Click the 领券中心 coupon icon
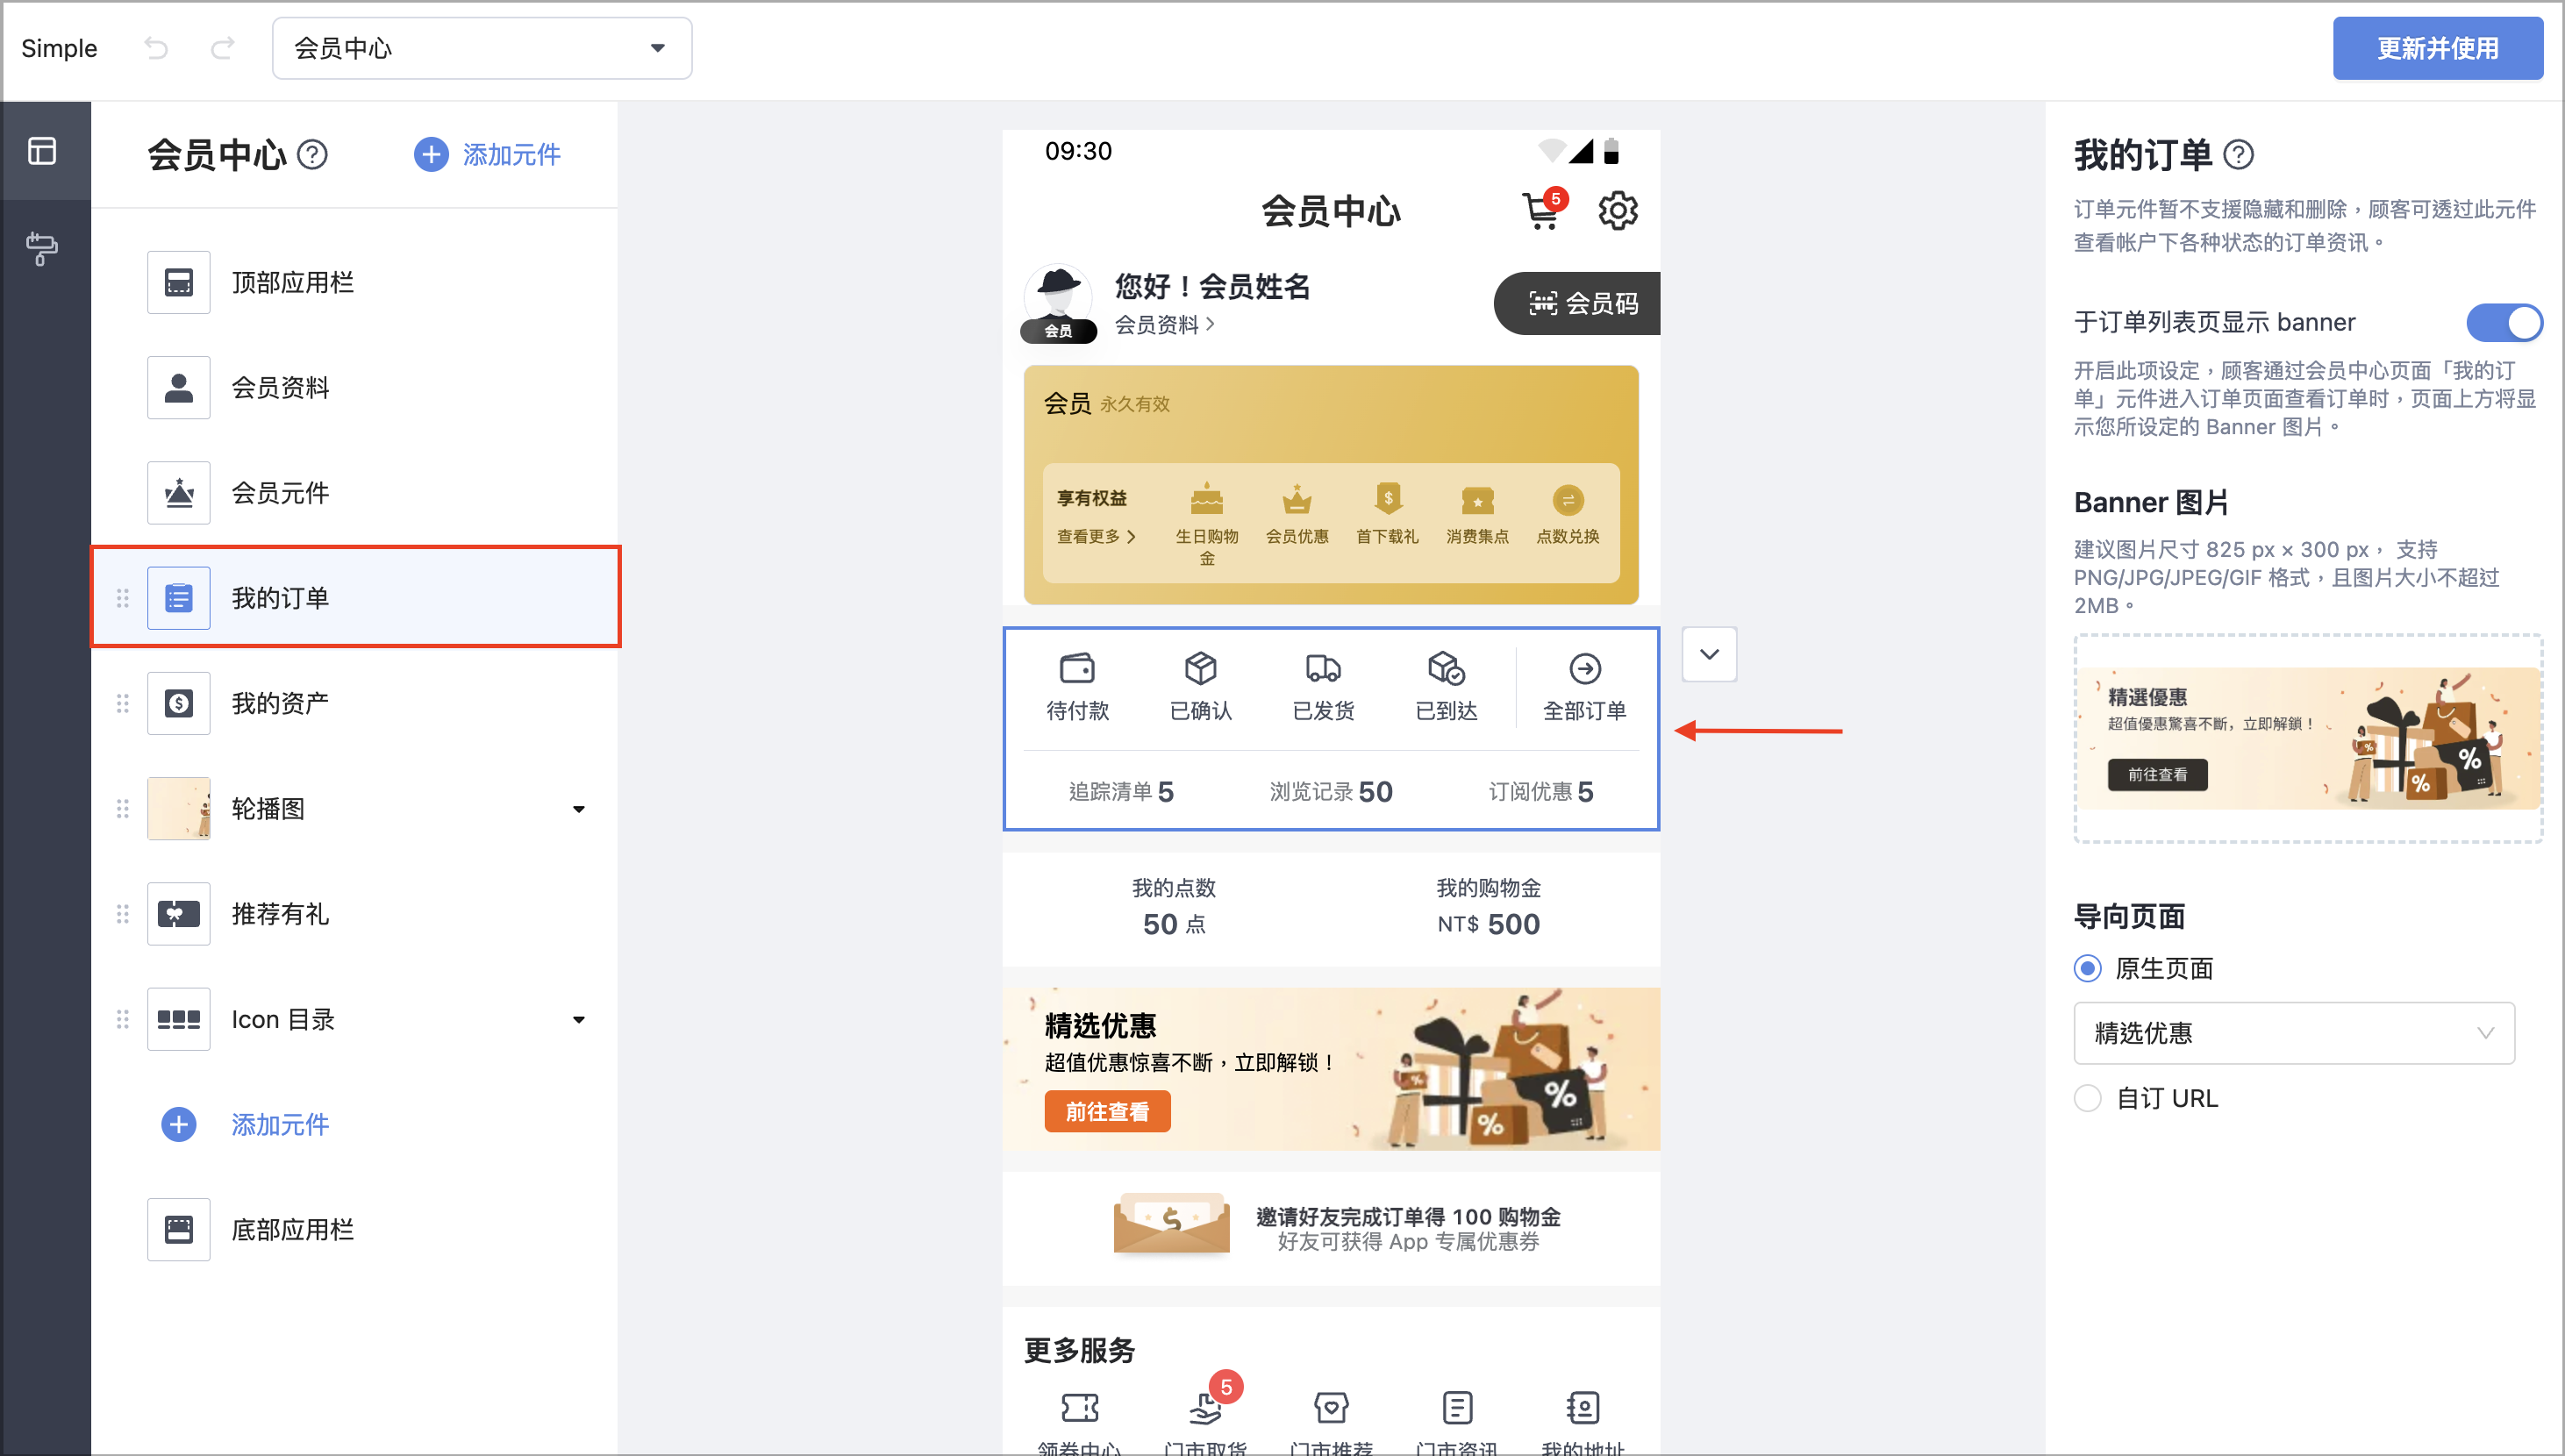The image size is (2565, 1456). coord(1080,1408)
